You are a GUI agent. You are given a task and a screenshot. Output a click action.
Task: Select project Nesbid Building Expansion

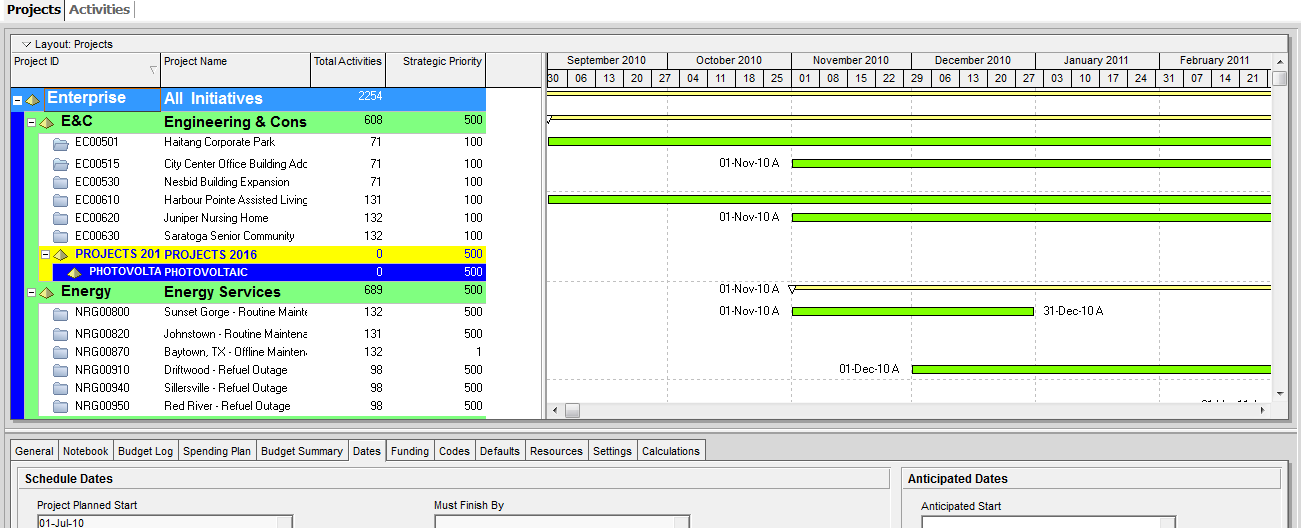click(227, 182)
